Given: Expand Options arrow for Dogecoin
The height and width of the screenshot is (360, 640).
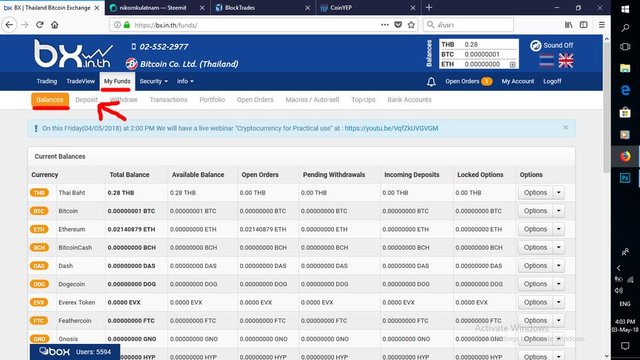Looking at the screenshot, I should pos(559,284).
